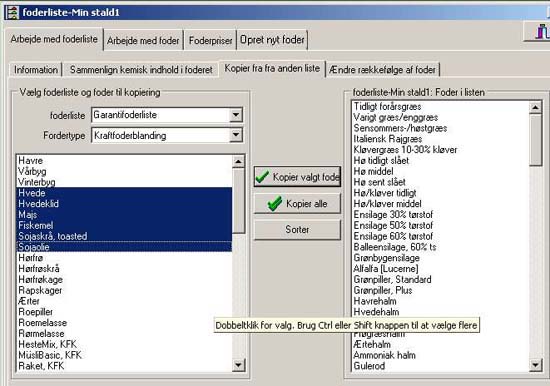Select Vinterbyg in the left list
The height and width of the screenshot is (386, 550).
pos(124,182)
